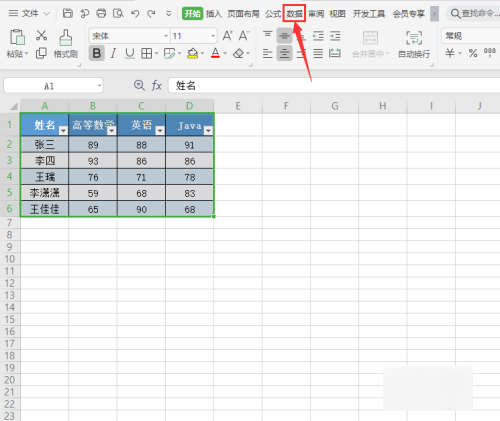Click the Save icon in quick access toolbar
This screenshot has width=500, height=421.
(x=68, y=13)
